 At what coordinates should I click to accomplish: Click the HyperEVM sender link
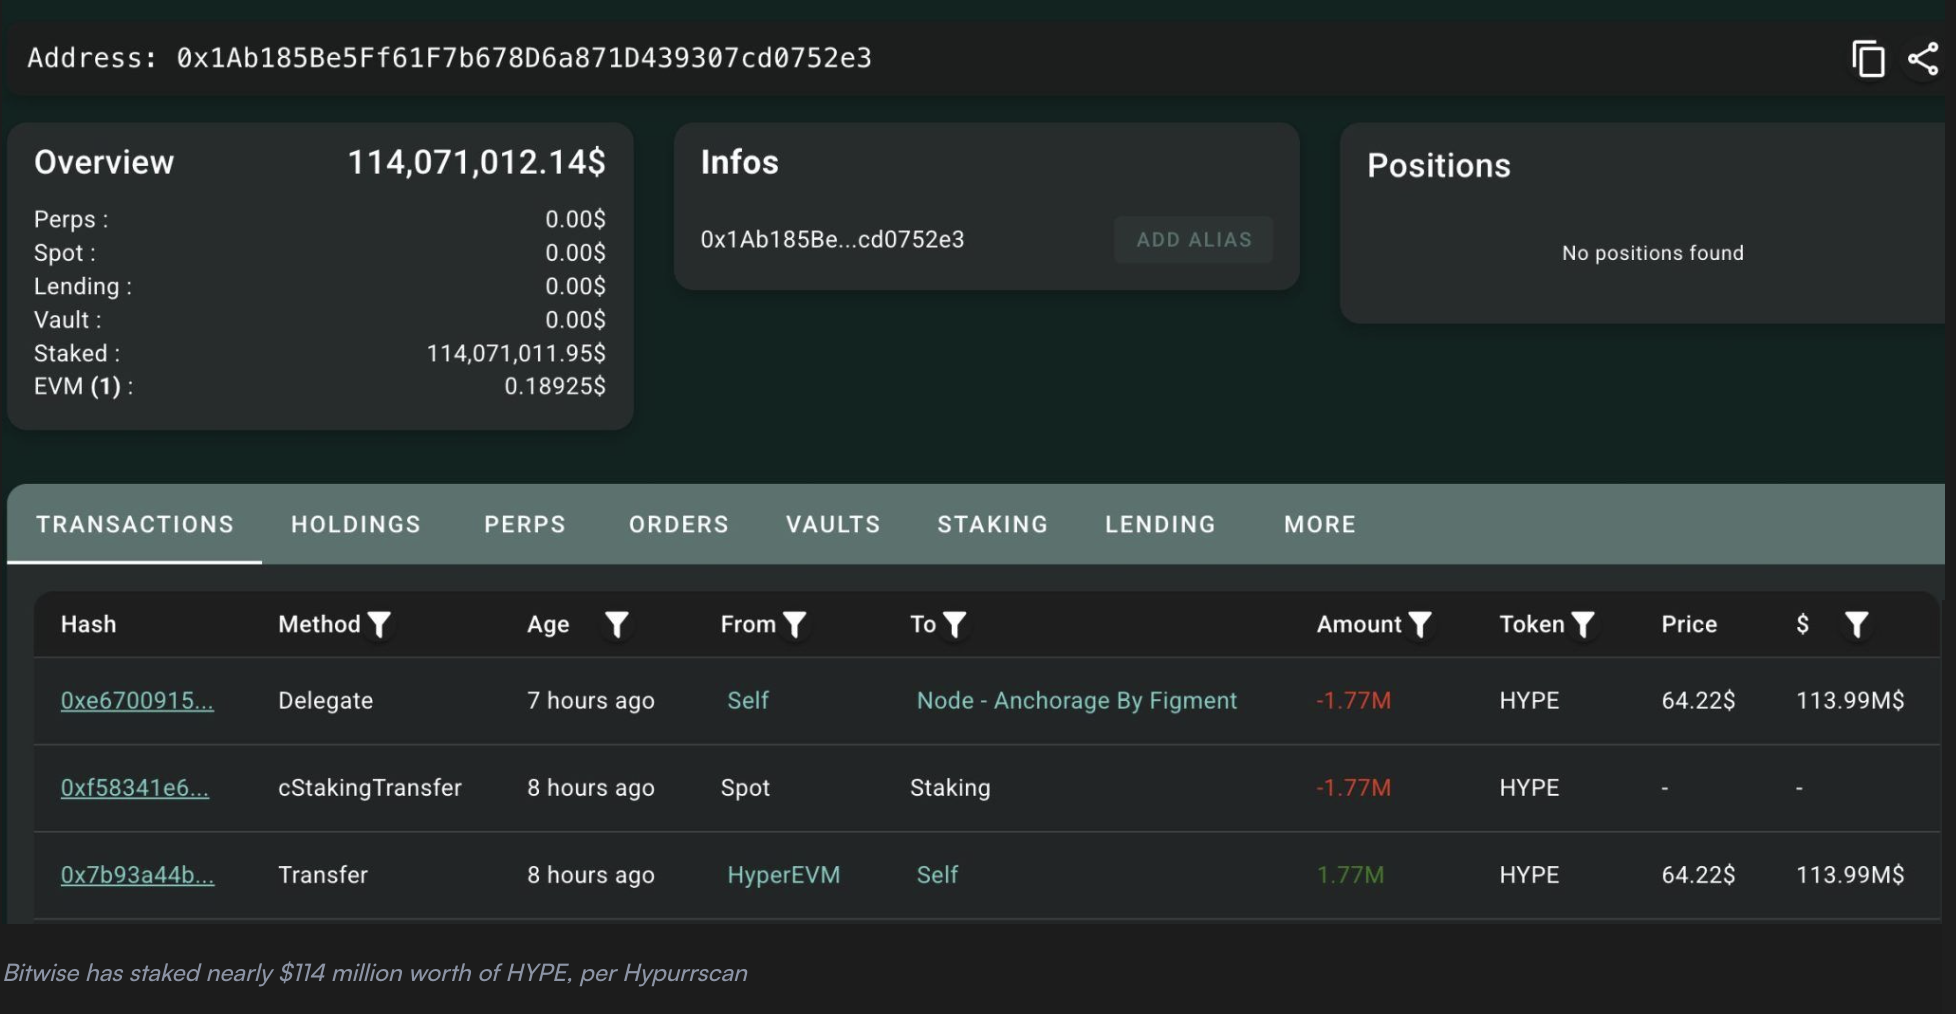[784, 875]
